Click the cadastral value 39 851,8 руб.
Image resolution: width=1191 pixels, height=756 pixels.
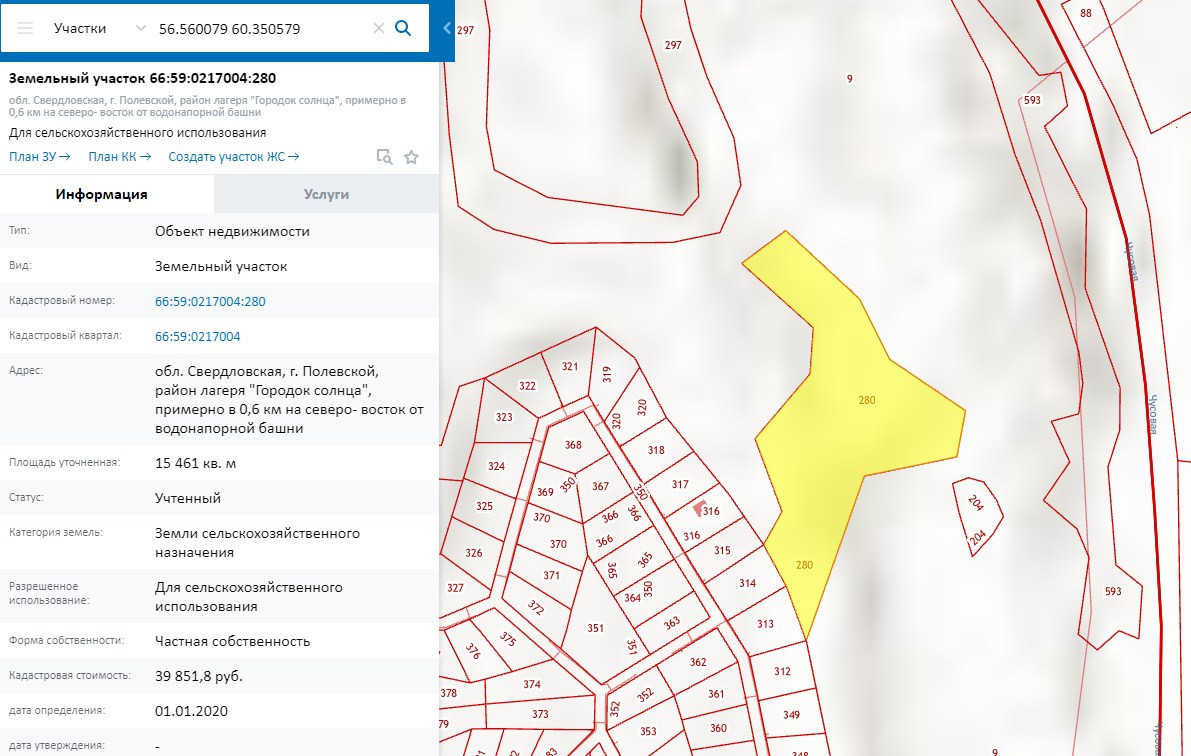click(x=199, y=675)
